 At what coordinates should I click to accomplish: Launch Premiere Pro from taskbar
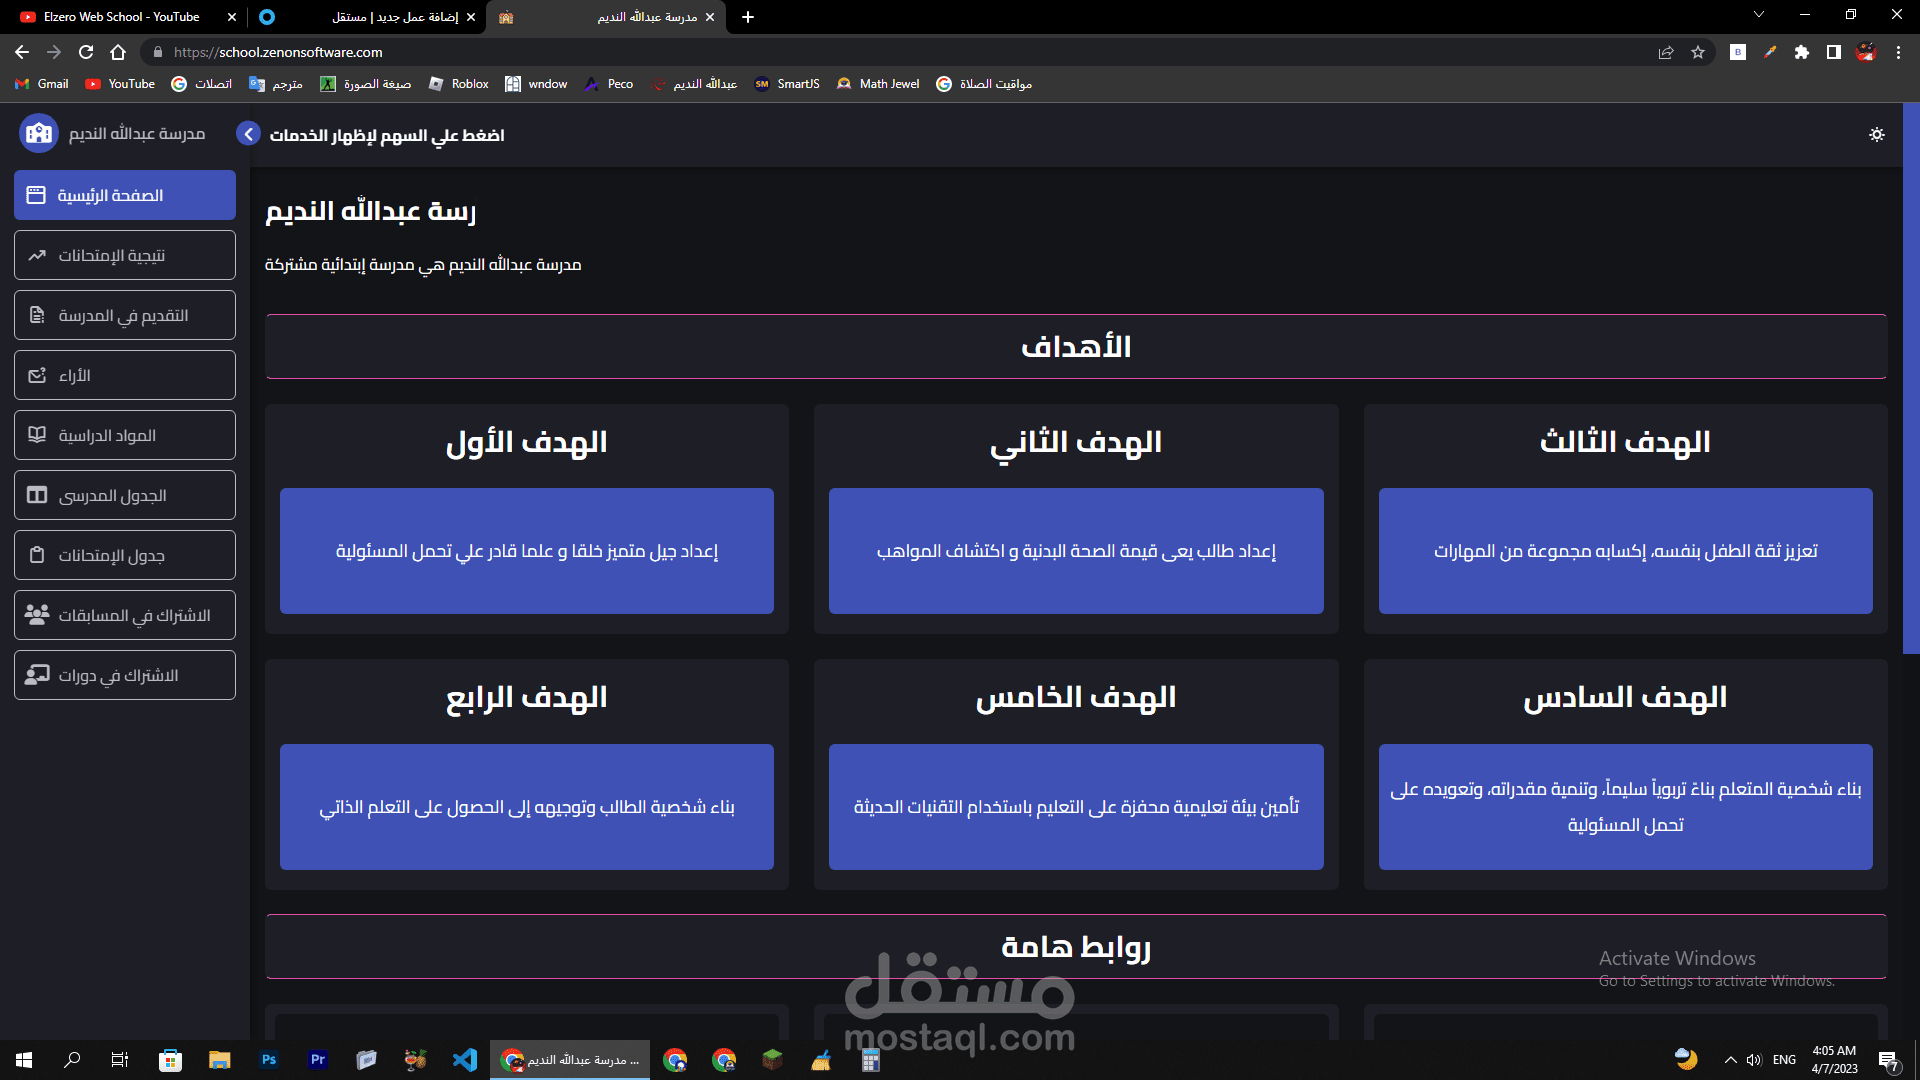[x=318, y=1060]
